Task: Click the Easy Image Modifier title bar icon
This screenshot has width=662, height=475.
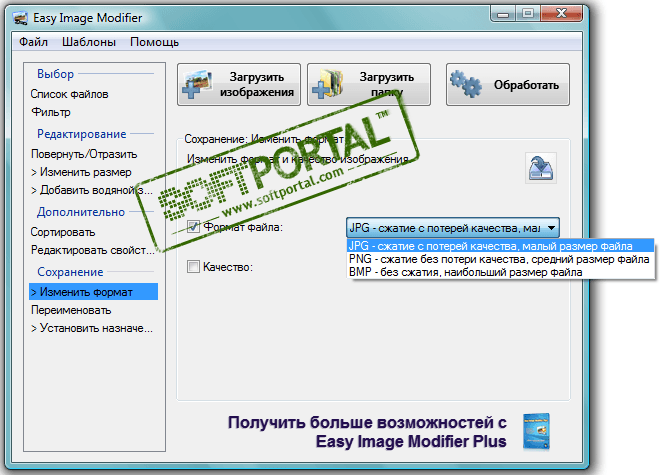Action: 20,18
